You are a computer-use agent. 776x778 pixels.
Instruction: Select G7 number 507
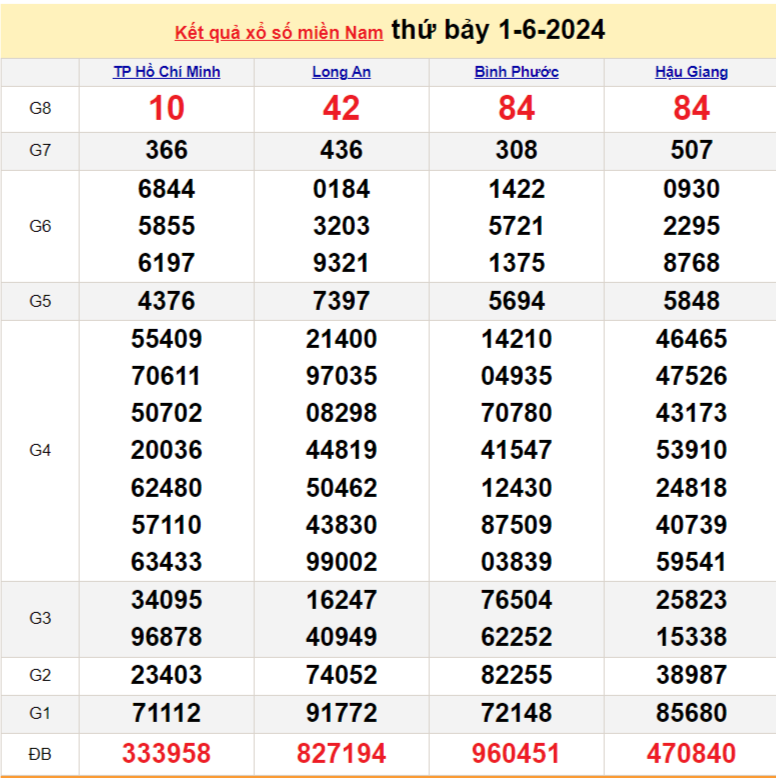coord(692,150)
